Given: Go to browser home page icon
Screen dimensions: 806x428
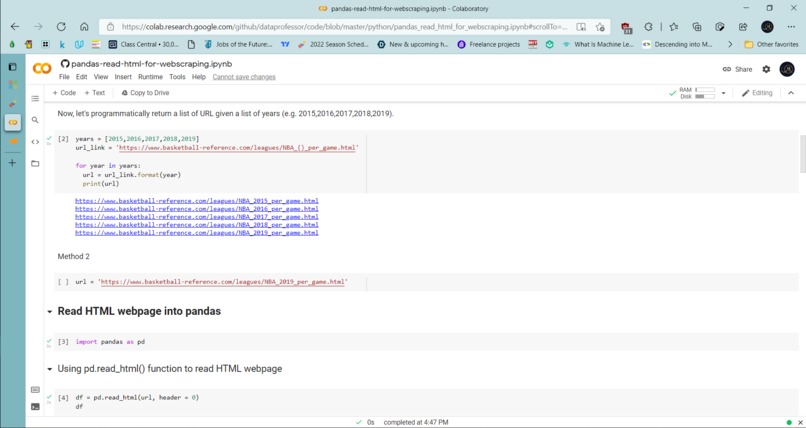Looking at the screenshot, I should pos(84,27).
